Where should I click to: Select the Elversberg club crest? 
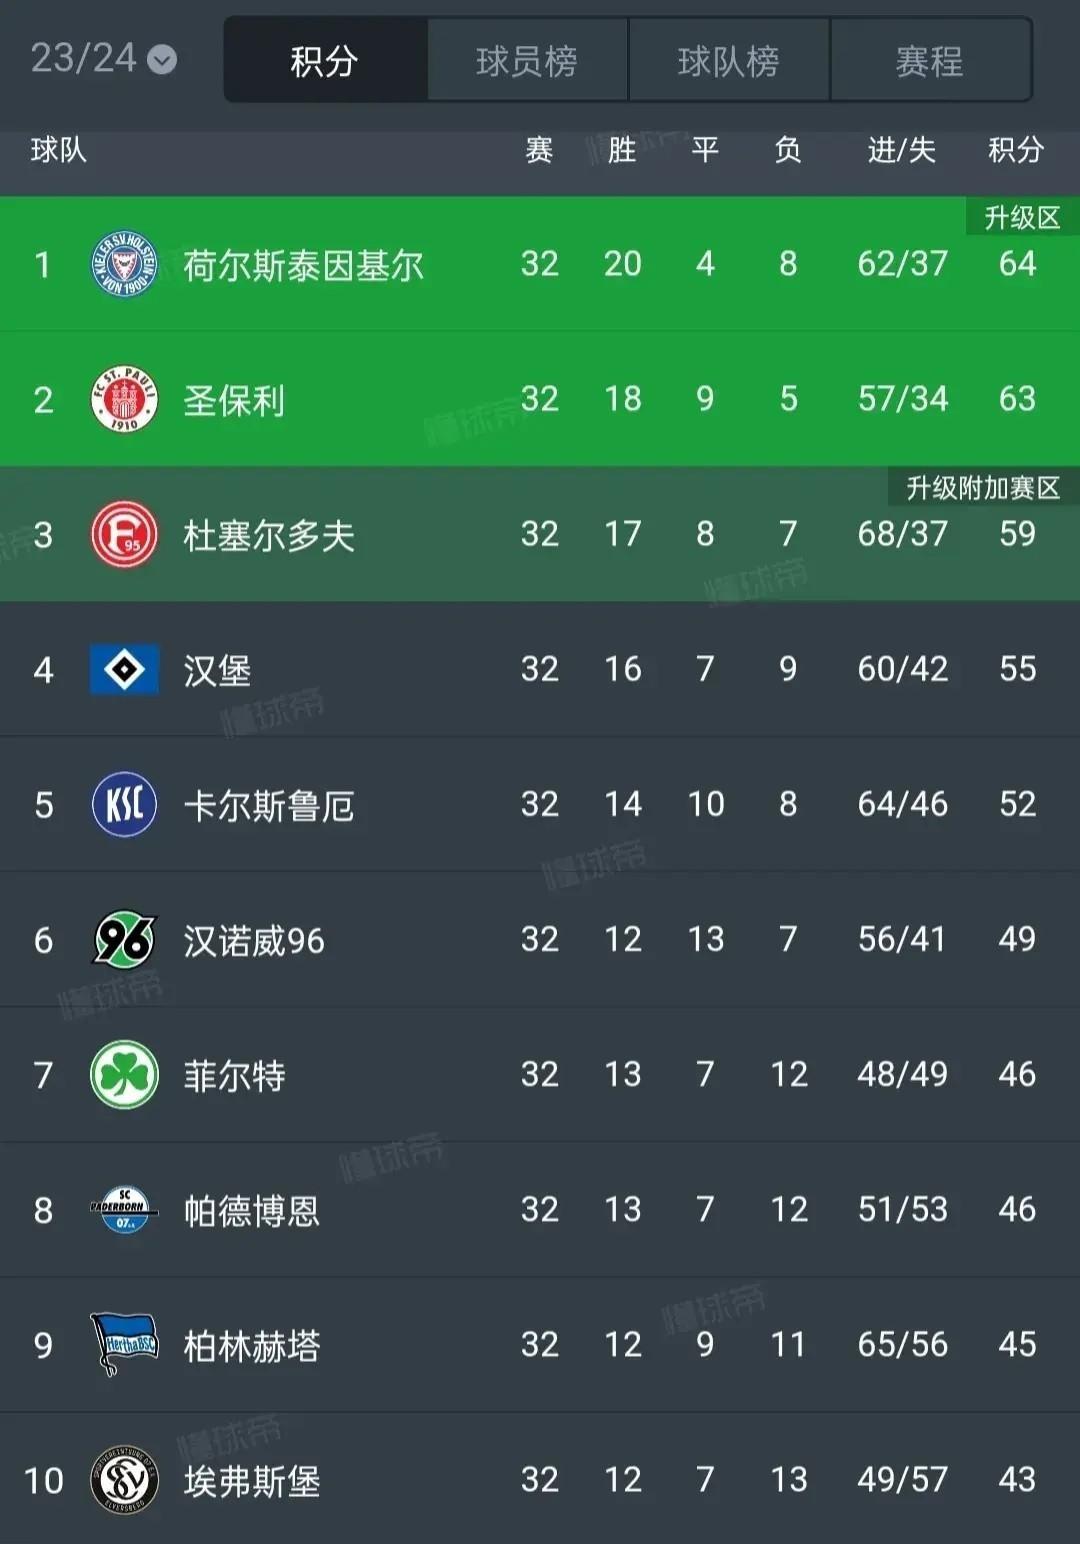coord(124,1480)
